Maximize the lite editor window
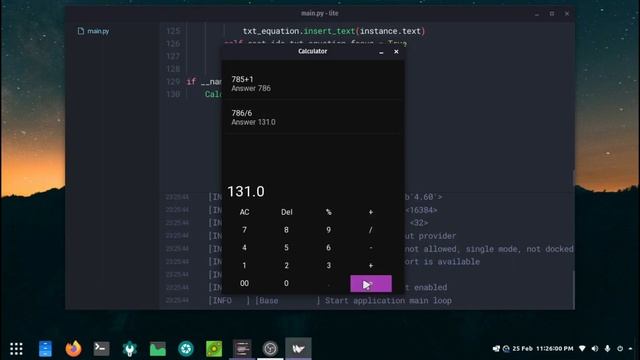The image size is (640, 360). coord(552,13)
